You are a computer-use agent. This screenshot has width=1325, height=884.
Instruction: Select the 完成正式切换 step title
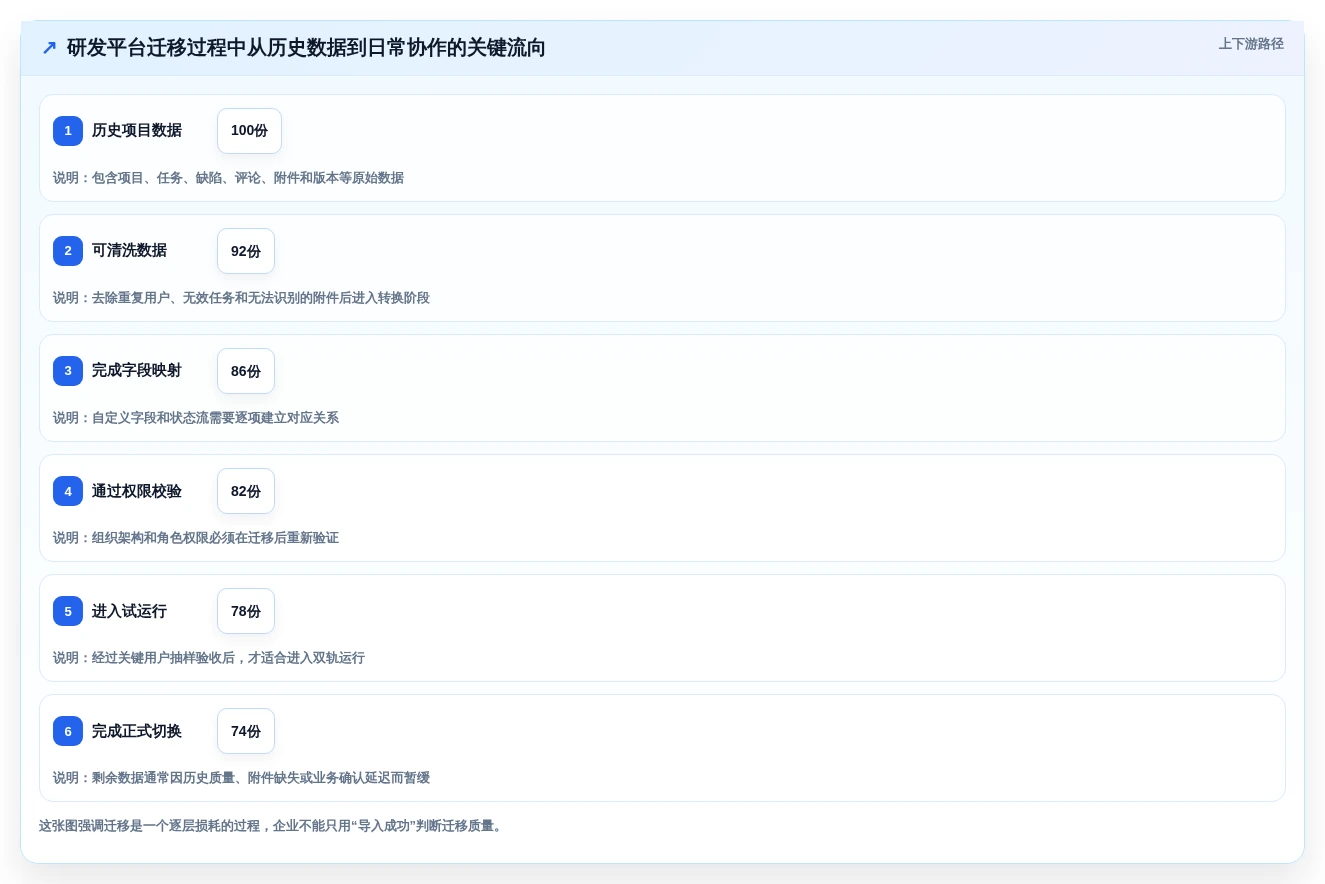[137, 731]
